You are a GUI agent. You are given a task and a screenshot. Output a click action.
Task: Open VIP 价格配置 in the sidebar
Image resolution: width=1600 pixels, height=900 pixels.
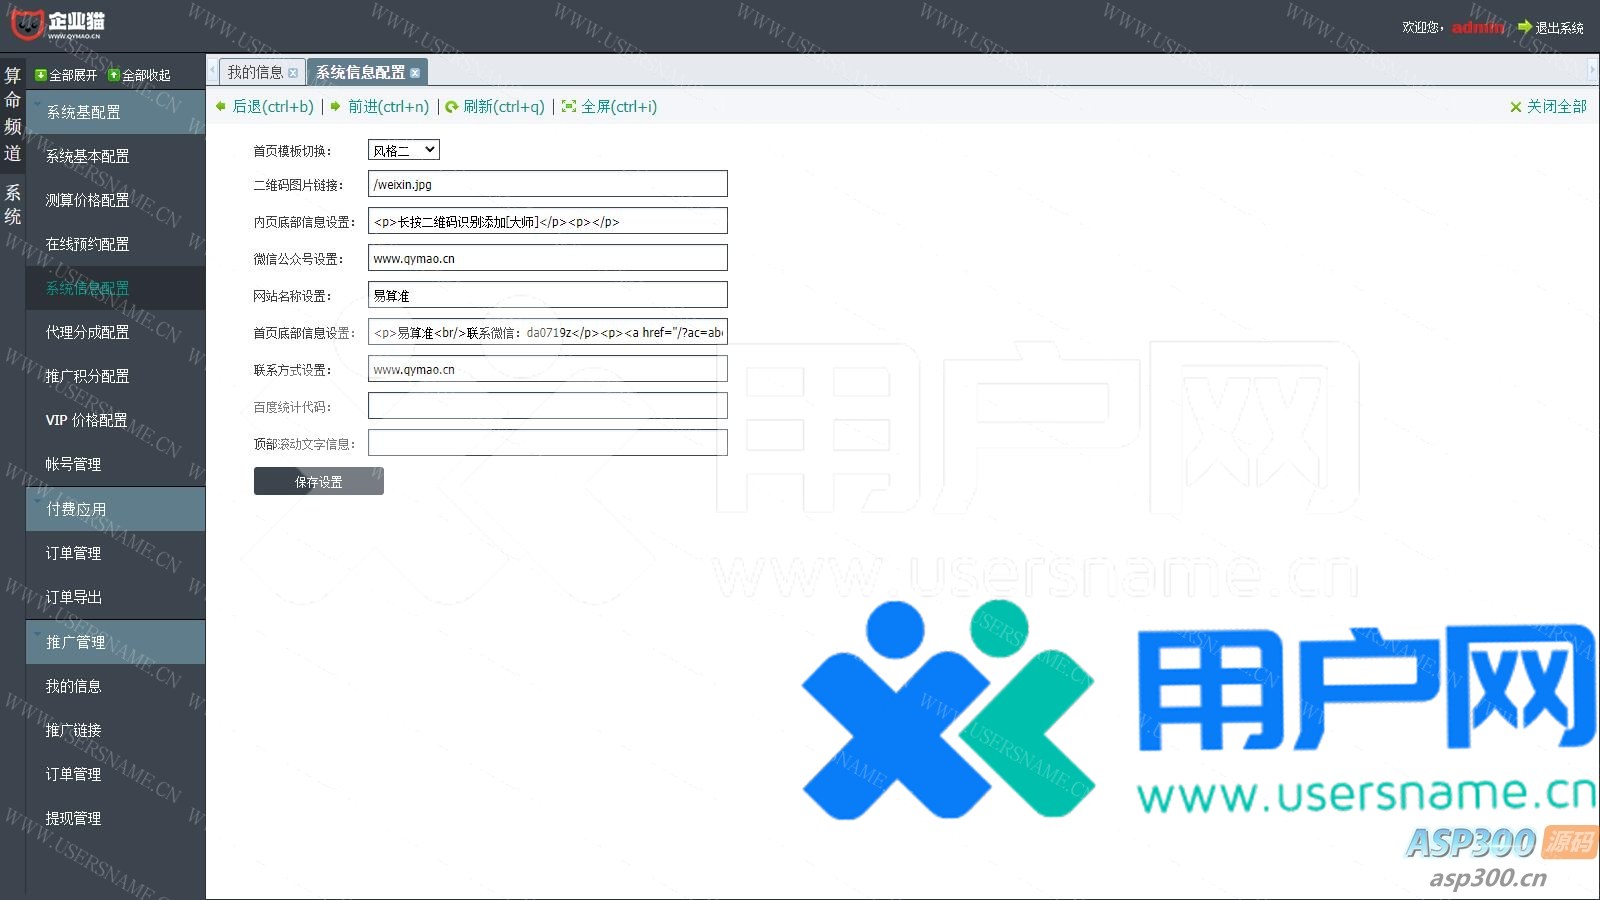(86, 420)
